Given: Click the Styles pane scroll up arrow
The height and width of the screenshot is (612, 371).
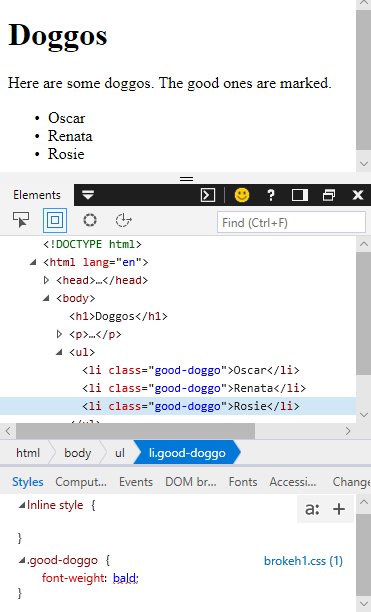Looking at the screenshot, I should click(x=364, y=502).
